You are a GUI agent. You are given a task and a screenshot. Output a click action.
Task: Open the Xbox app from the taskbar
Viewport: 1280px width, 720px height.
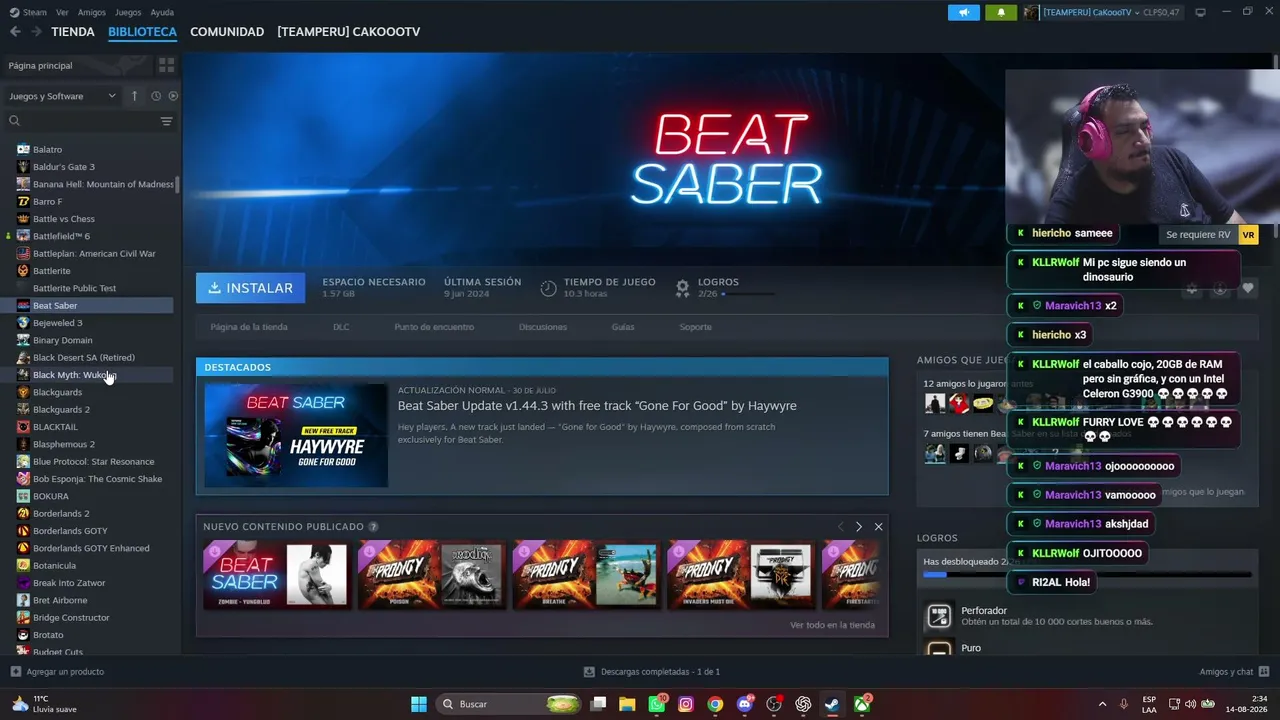[861, 704]
